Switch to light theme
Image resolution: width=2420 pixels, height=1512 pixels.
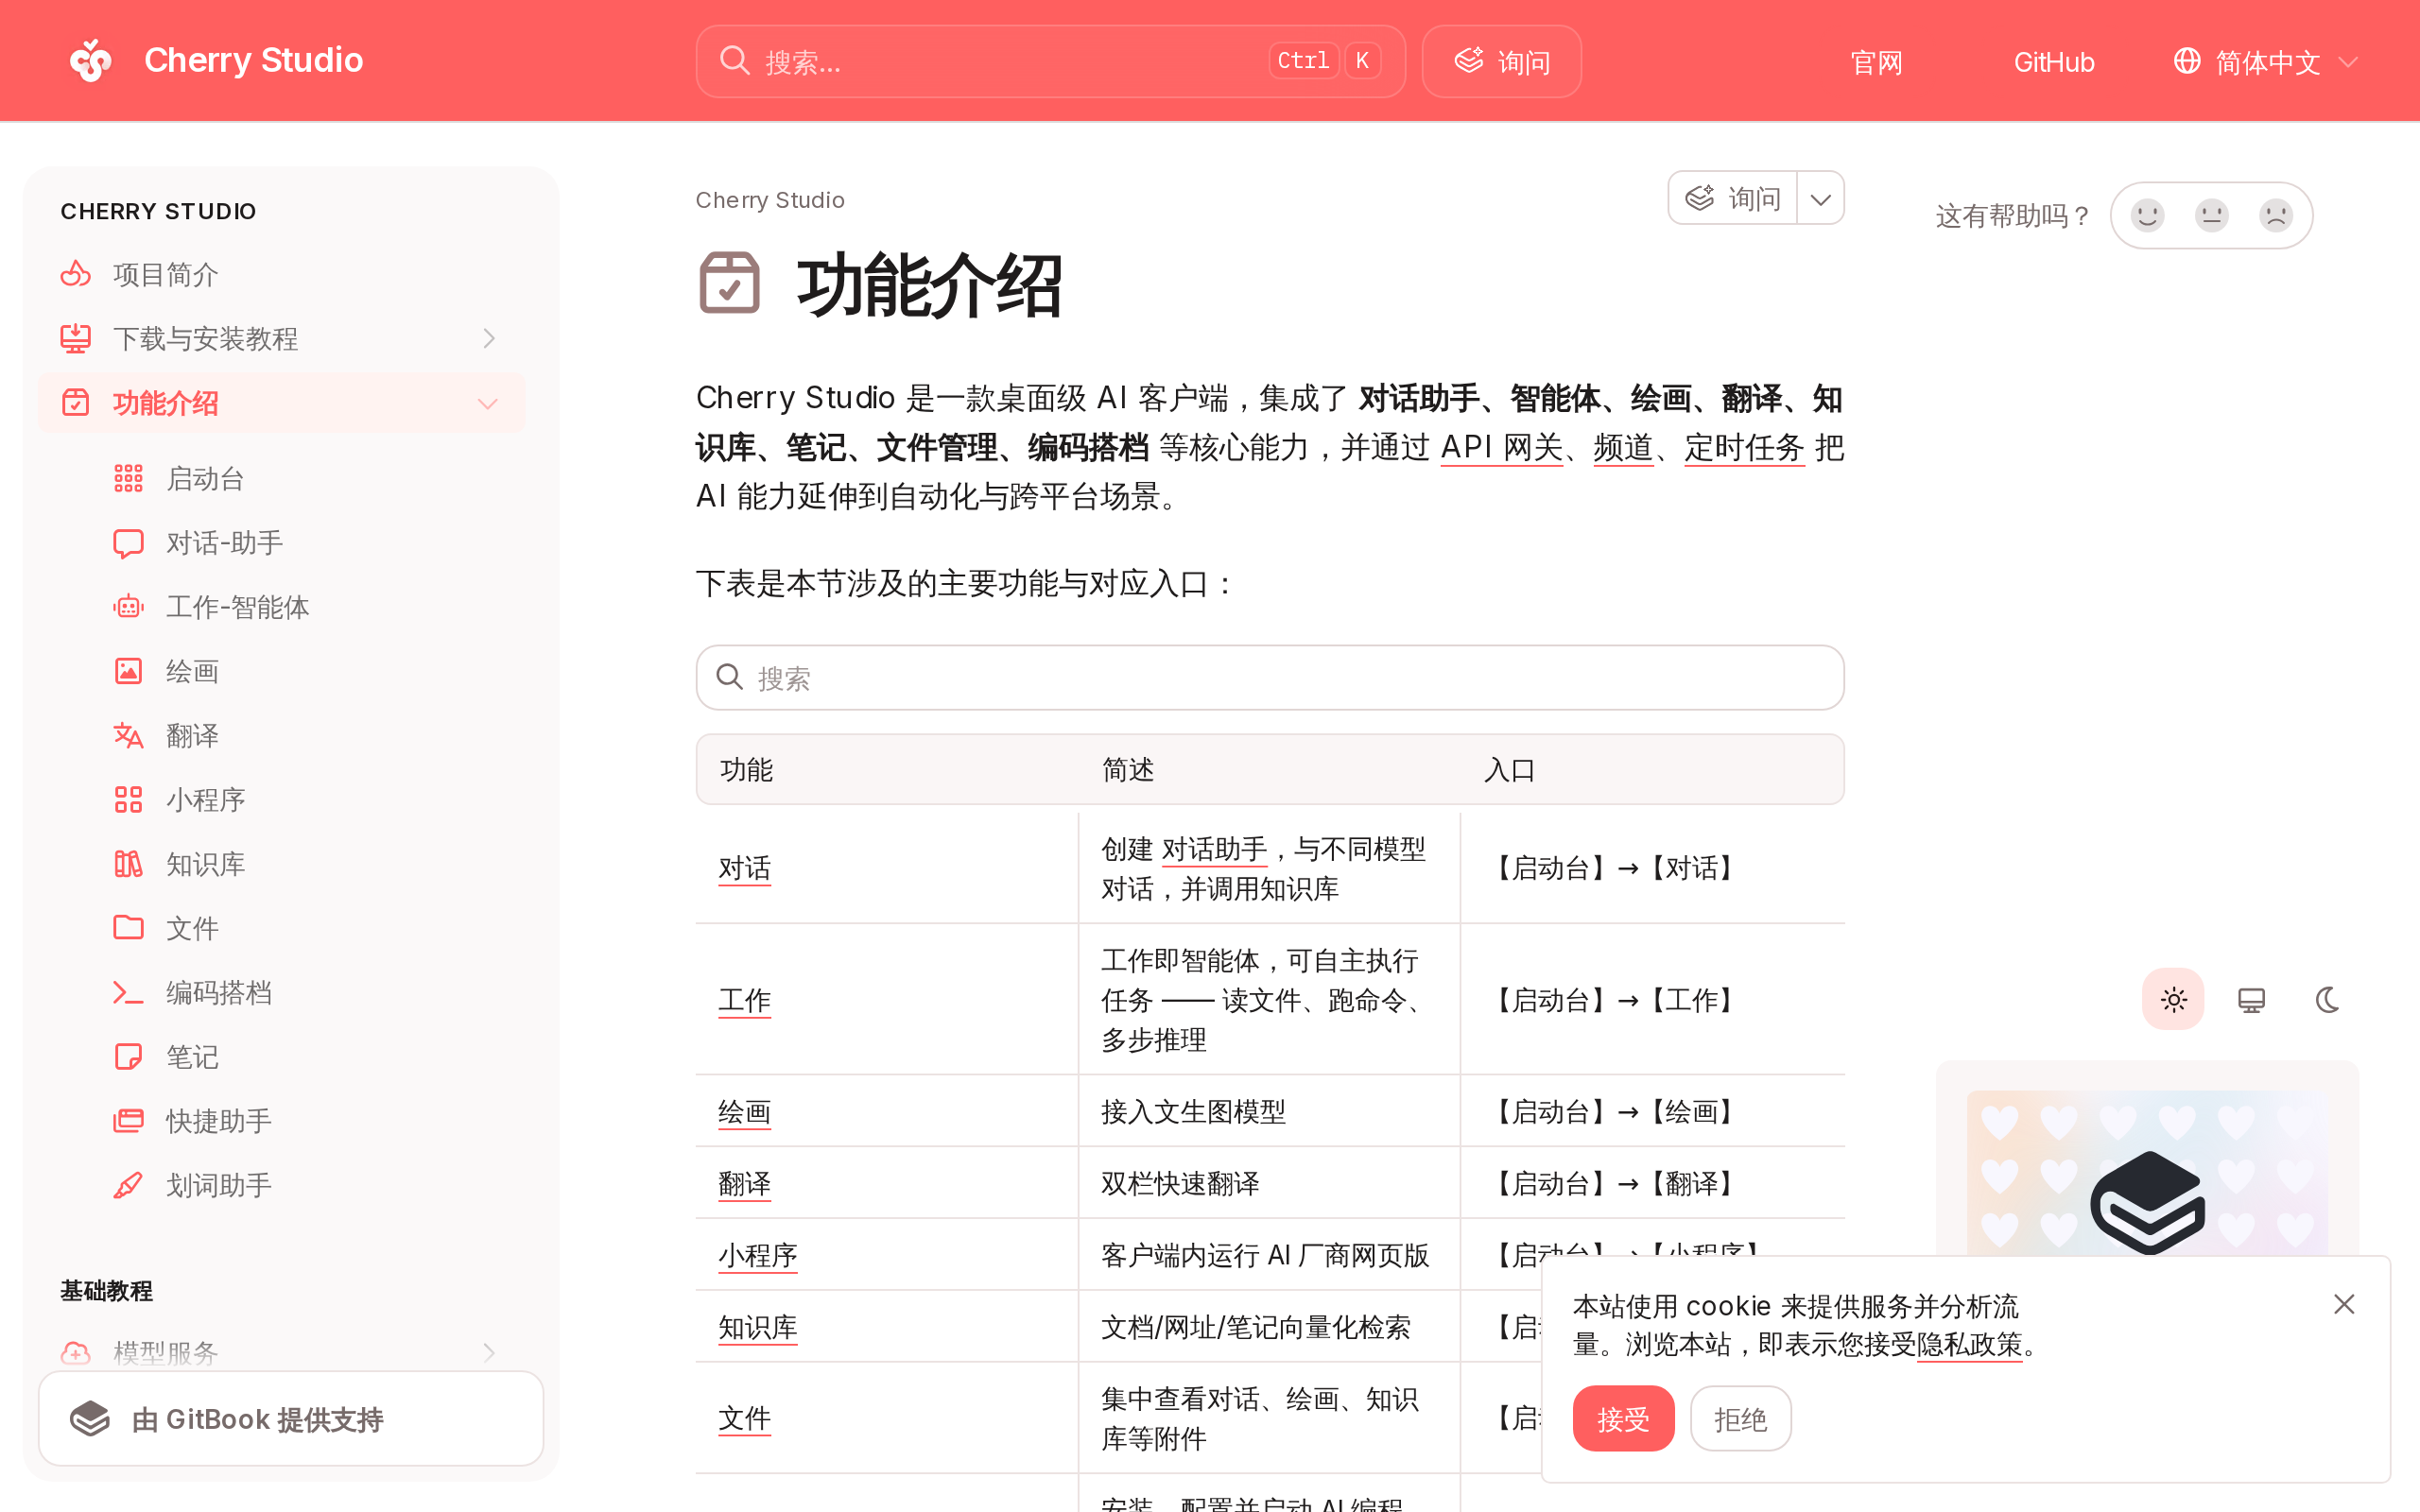click(x=2173, y=999)
